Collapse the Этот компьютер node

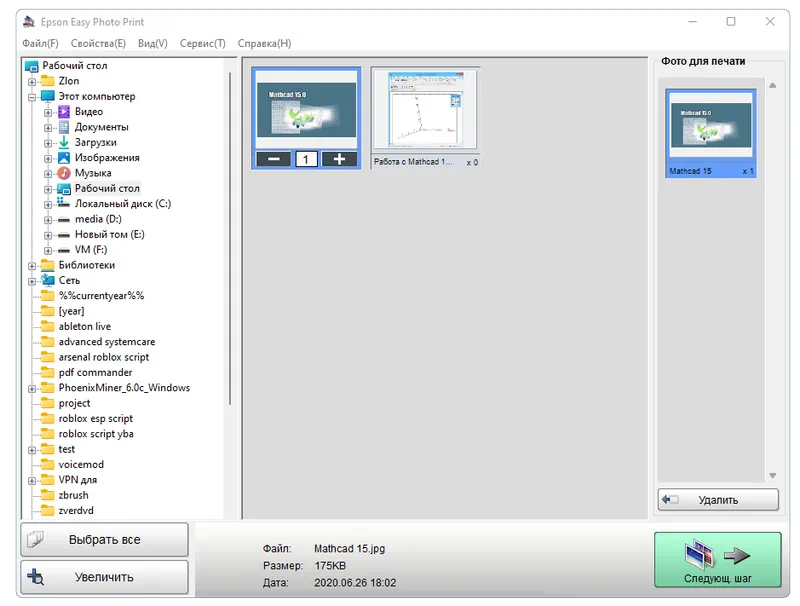coord(32,97)
